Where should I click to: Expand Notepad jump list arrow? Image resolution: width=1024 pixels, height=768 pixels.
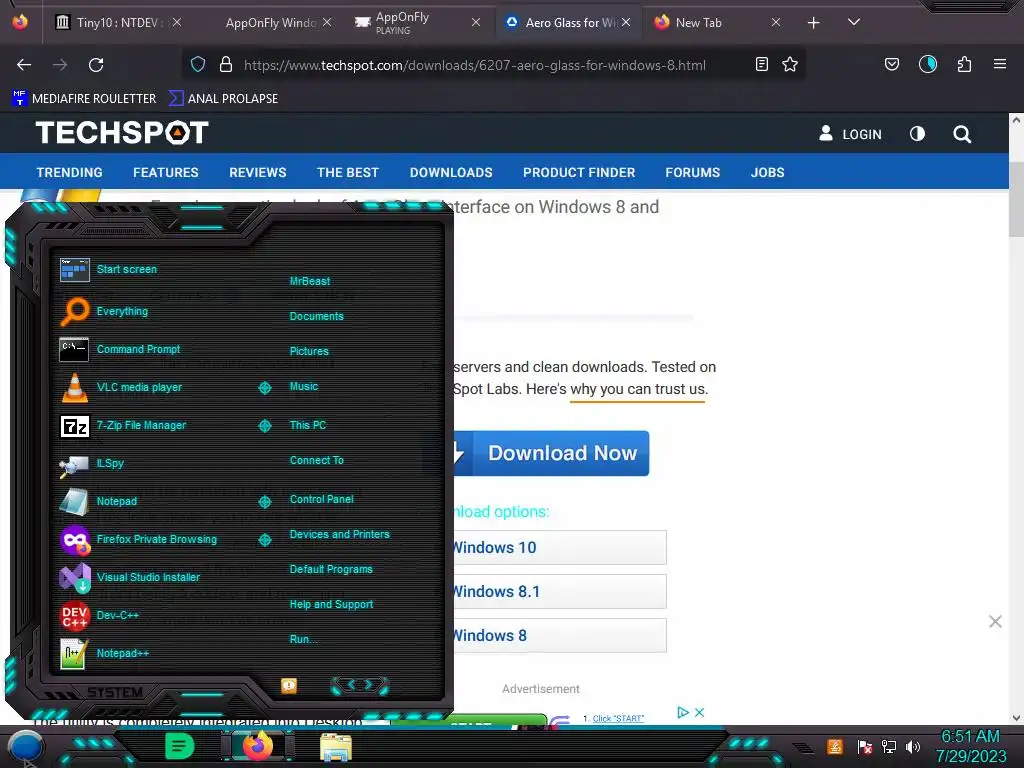pyautogui.click(x=264, y=502)
